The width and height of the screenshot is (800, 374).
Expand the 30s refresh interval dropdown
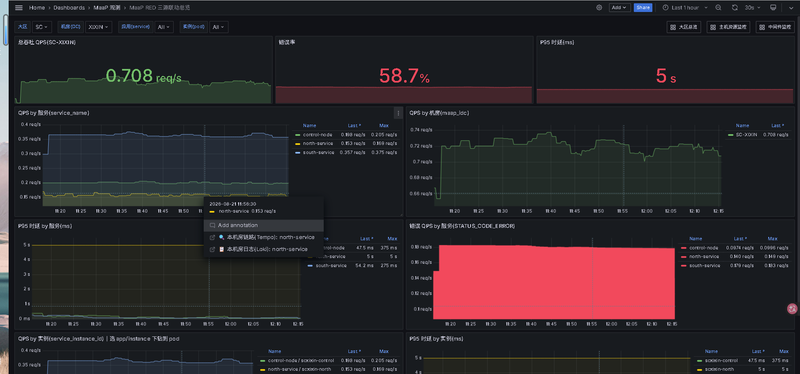[753, 8]
